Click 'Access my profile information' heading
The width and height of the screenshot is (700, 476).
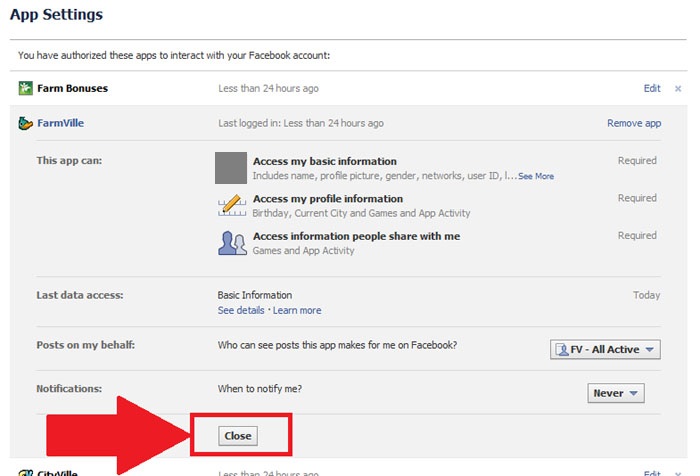coord(328,199)
